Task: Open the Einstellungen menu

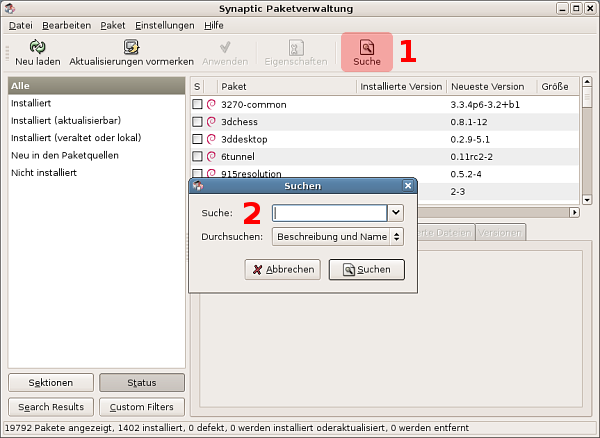Action: tap(165, 25)
